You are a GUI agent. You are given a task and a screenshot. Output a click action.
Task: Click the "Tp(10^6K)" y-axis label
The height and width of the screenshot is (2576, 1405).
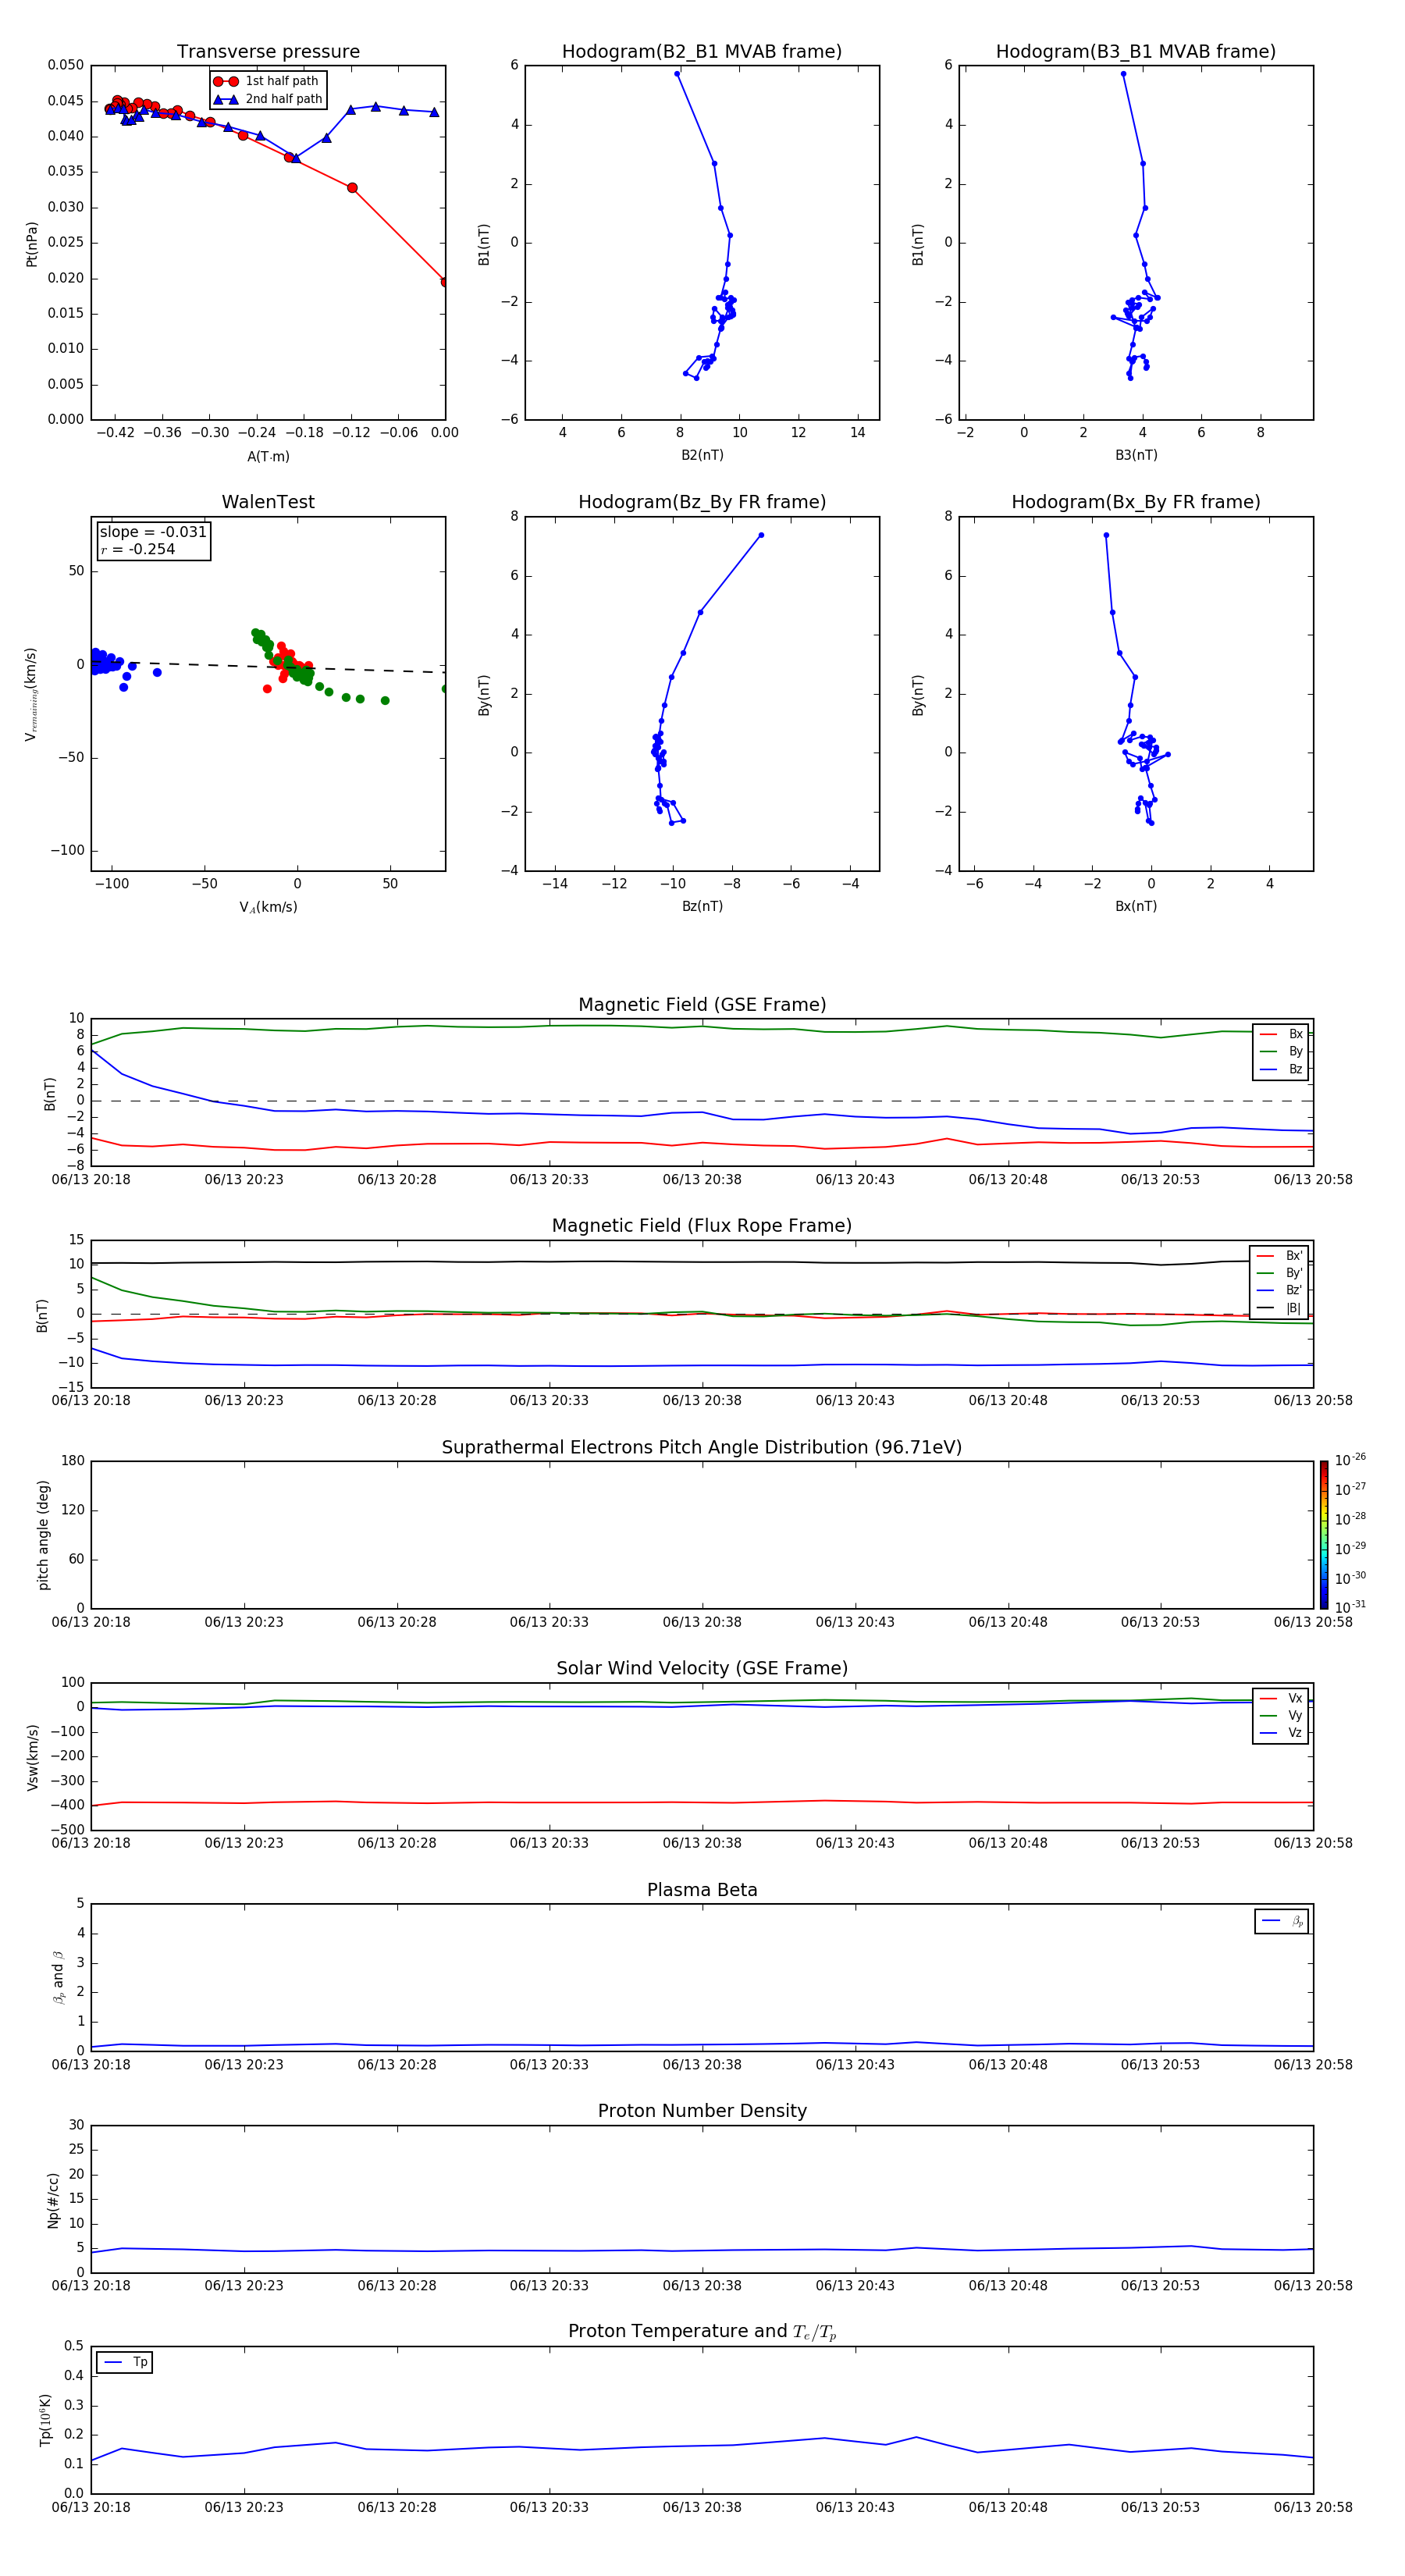pos(45,2420)
